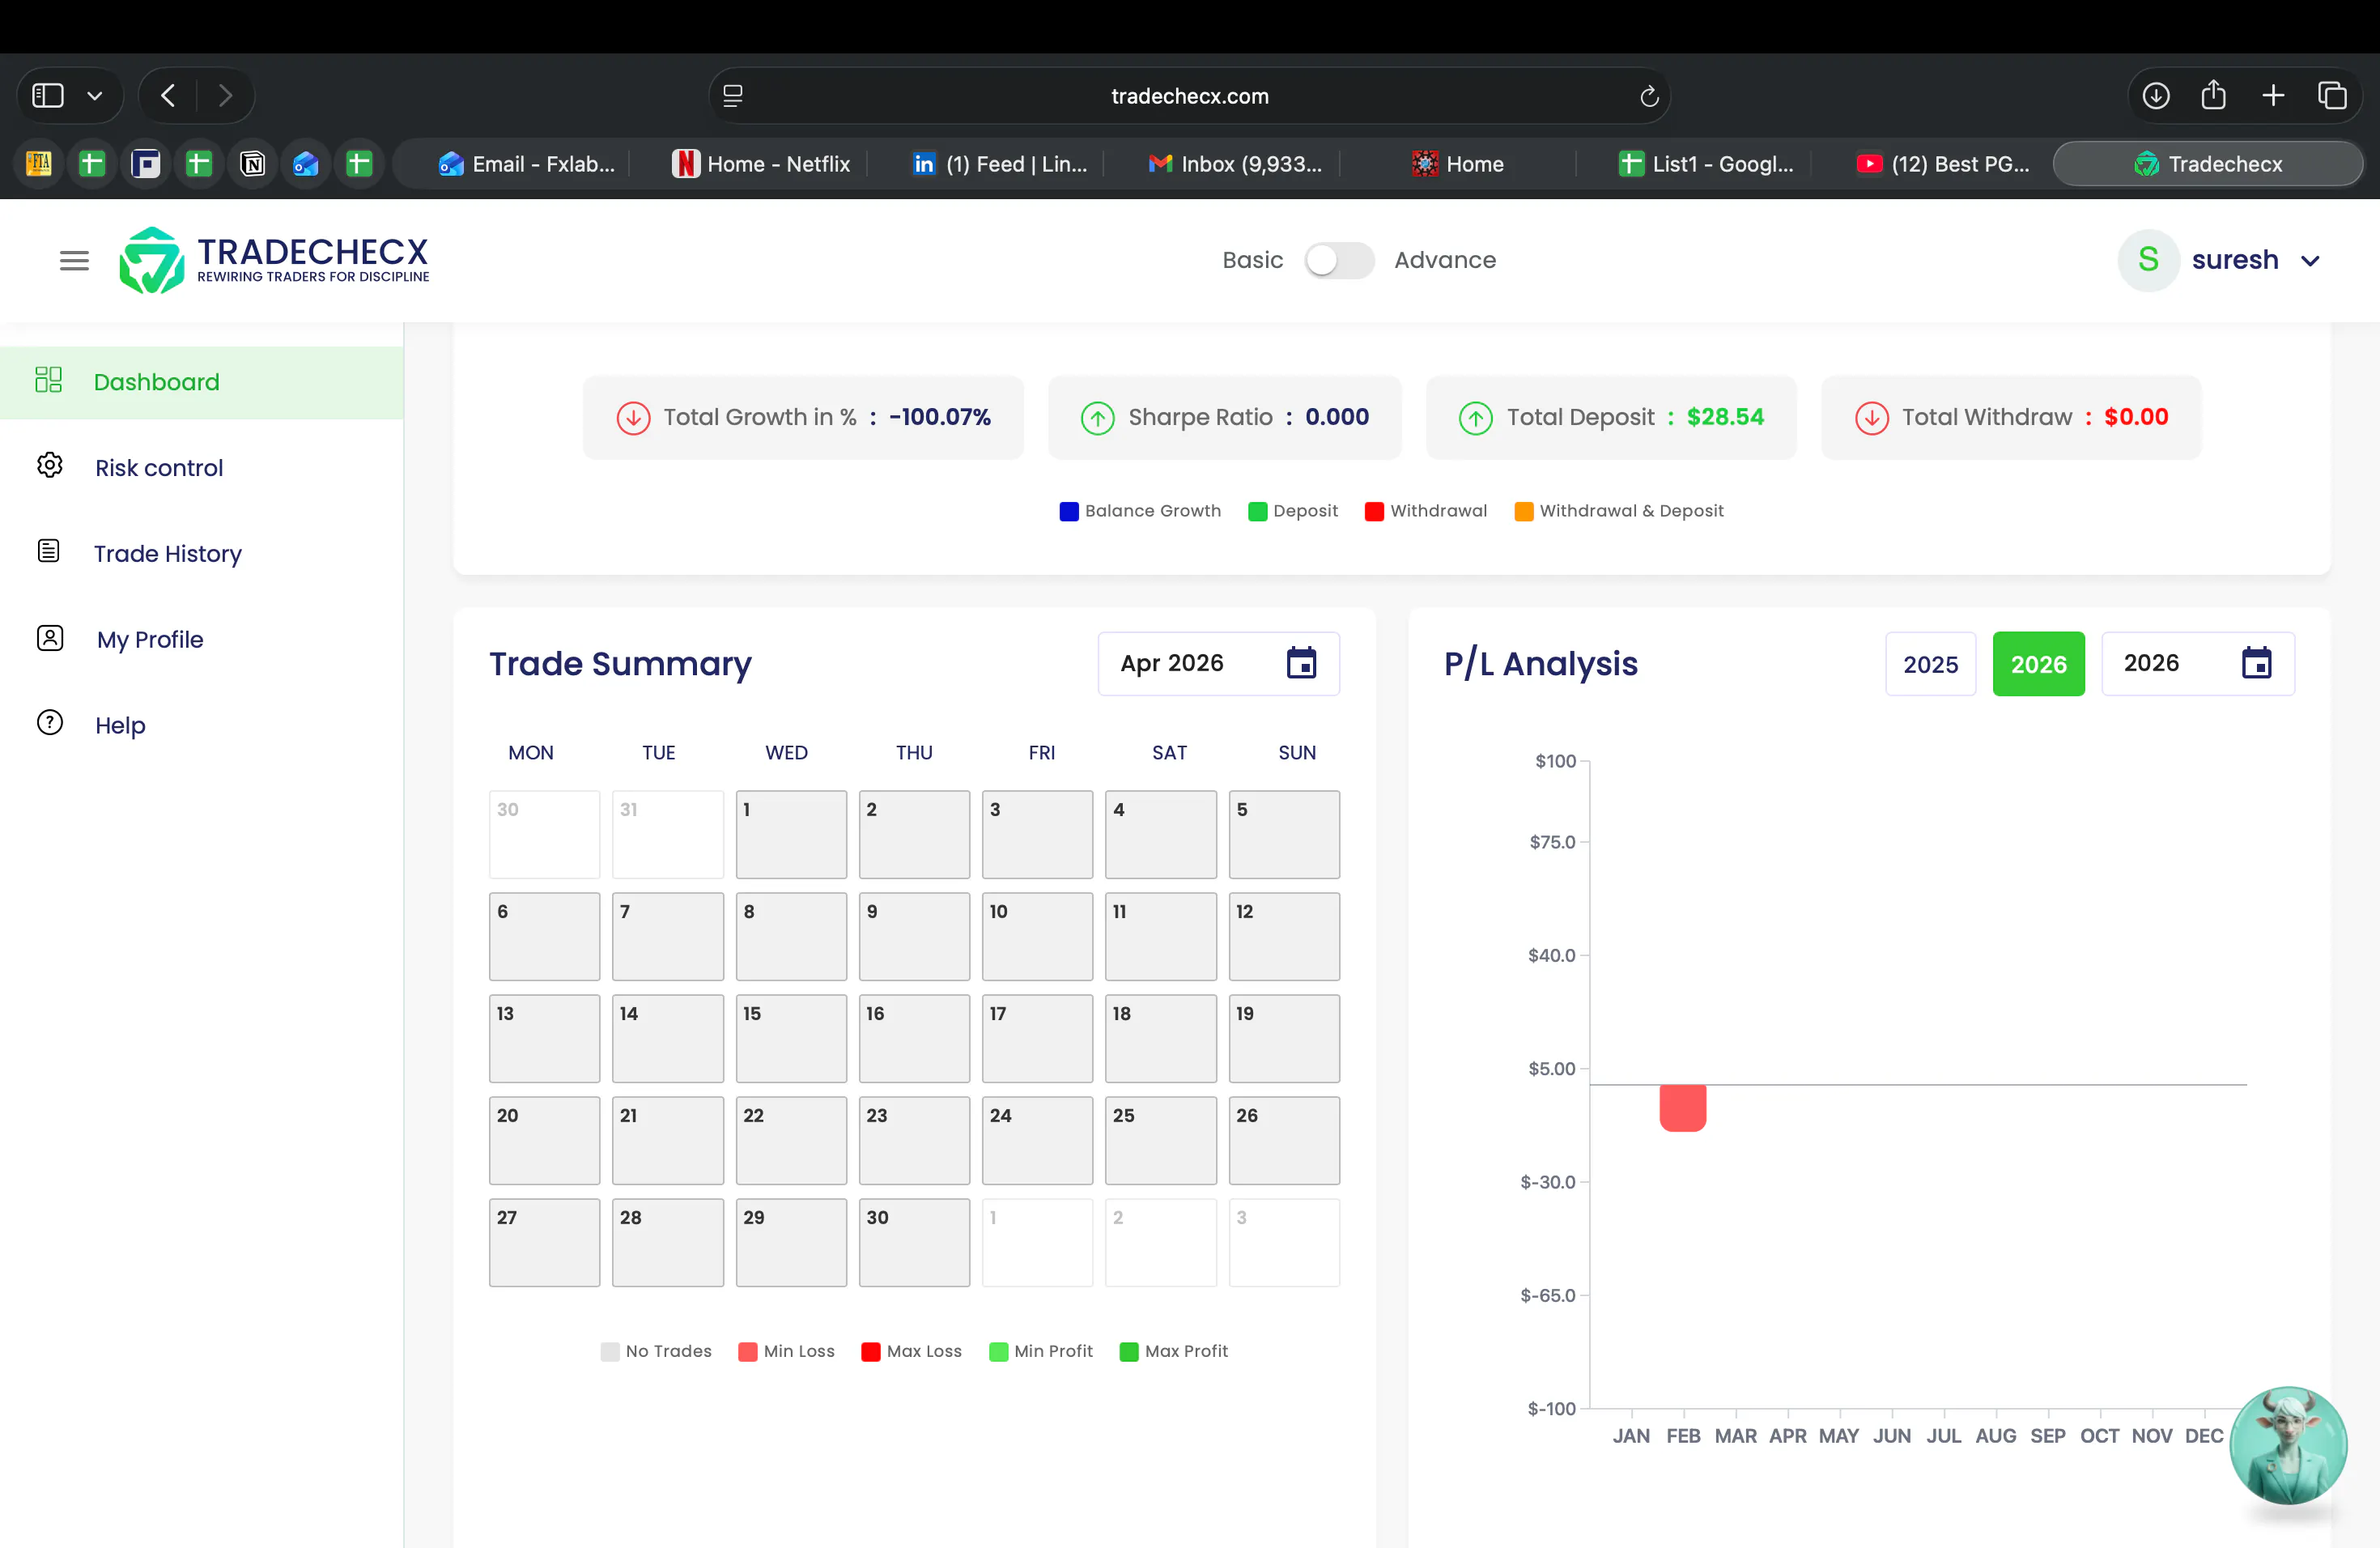Viewport: 2380px width, 1548px height.
Task: Click the Trade History list icon
Action: [48, 550]
